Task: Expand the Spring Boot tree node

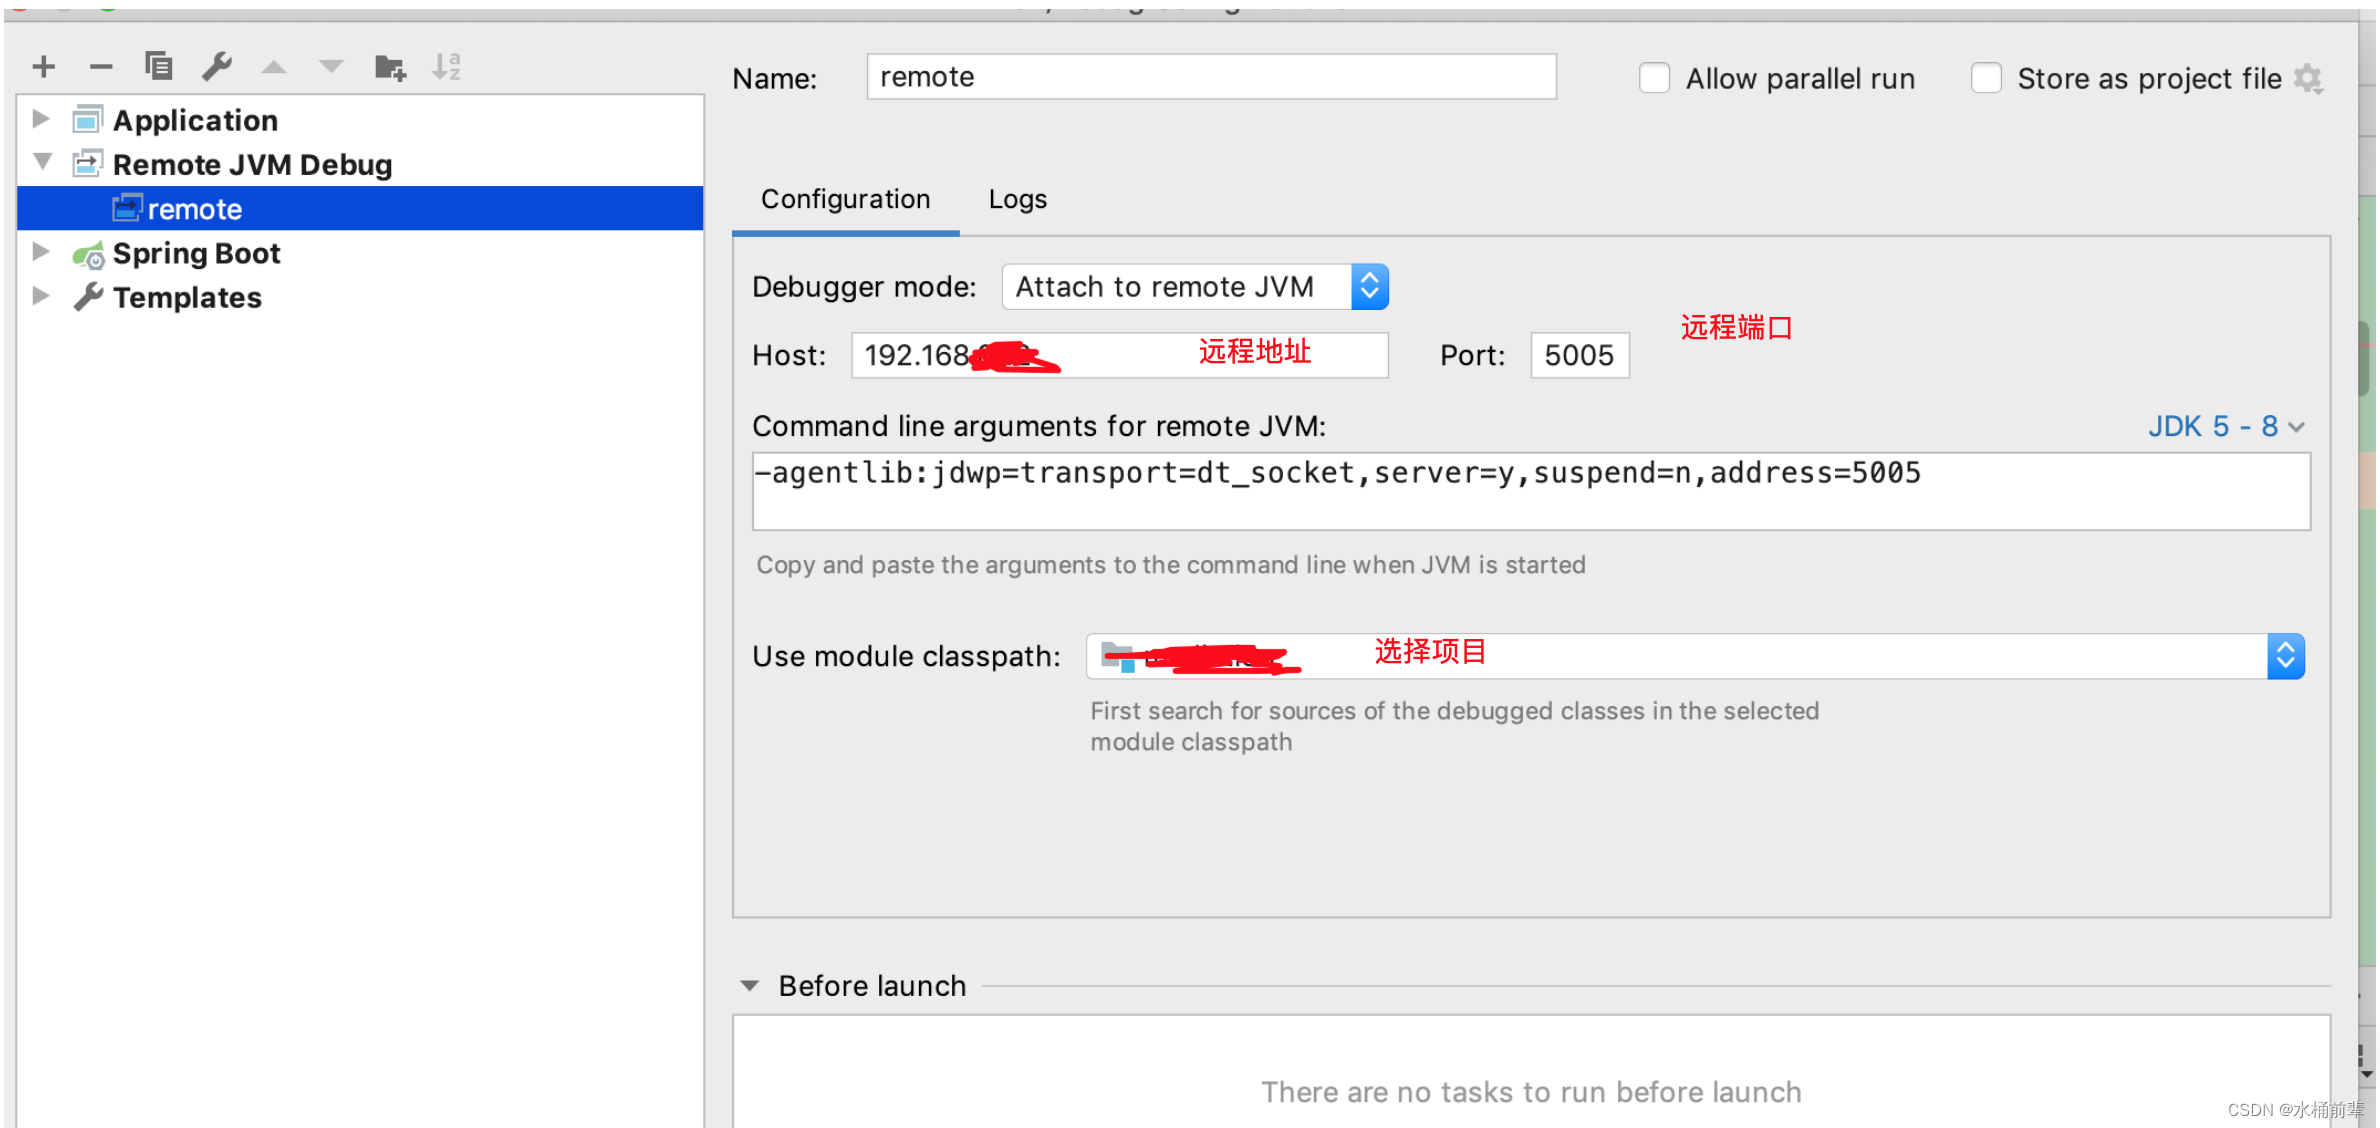Action: pos(41,252)
